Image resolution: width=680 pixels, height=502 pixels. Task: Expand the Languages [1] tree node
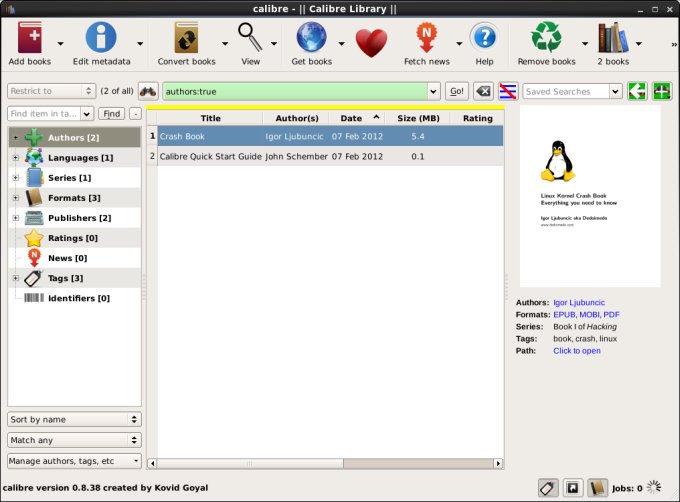click(16, 158)
